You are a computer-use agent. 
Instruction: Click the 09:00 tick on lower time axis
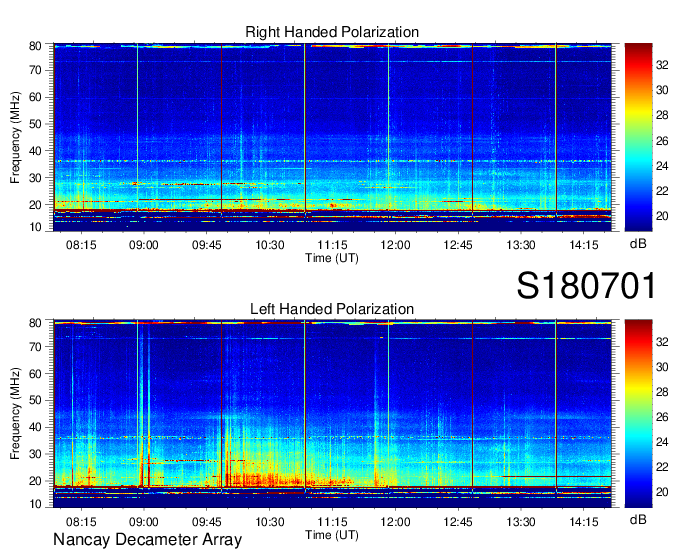[144, 522]
